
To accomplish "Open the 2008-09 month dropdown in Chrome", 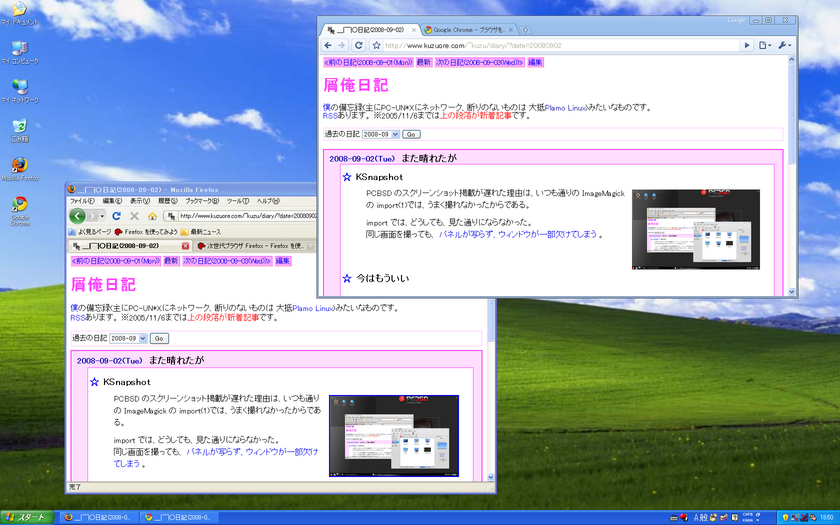I will [380, 134].
